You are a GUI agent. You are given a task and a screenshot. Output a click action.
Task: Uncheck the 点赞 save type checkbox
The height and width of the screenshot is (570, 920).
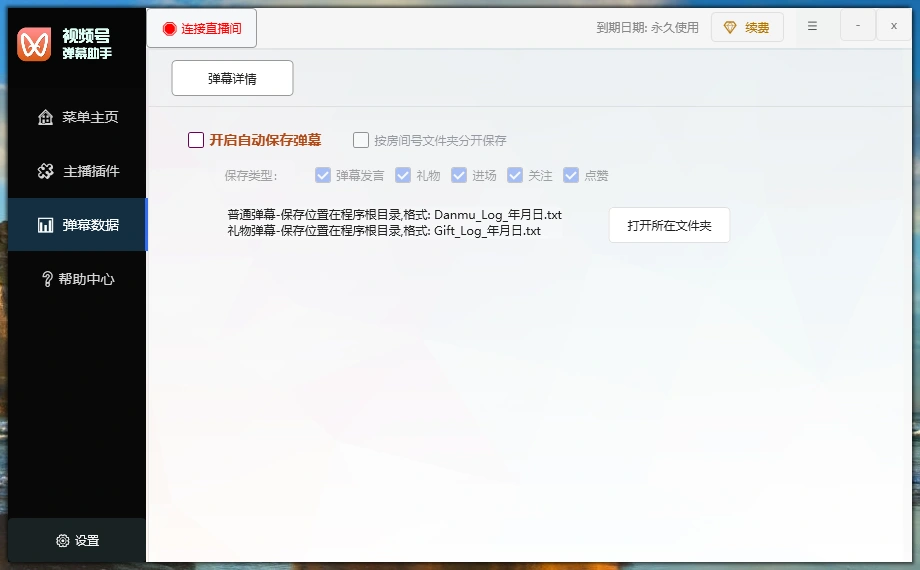571,176
